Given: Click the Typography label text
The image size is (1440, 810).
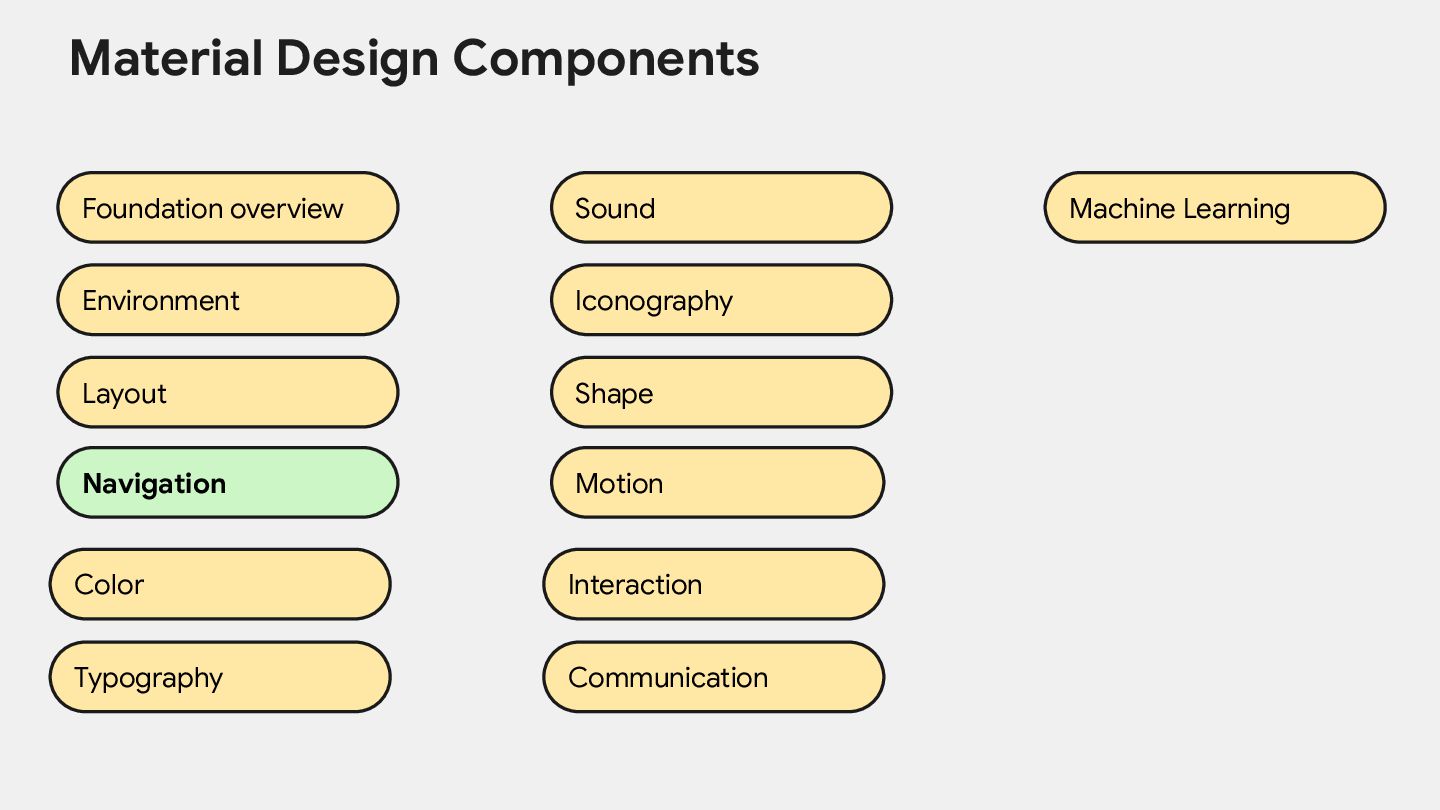Looking at the screenshot, I should [x=148, y=678].
